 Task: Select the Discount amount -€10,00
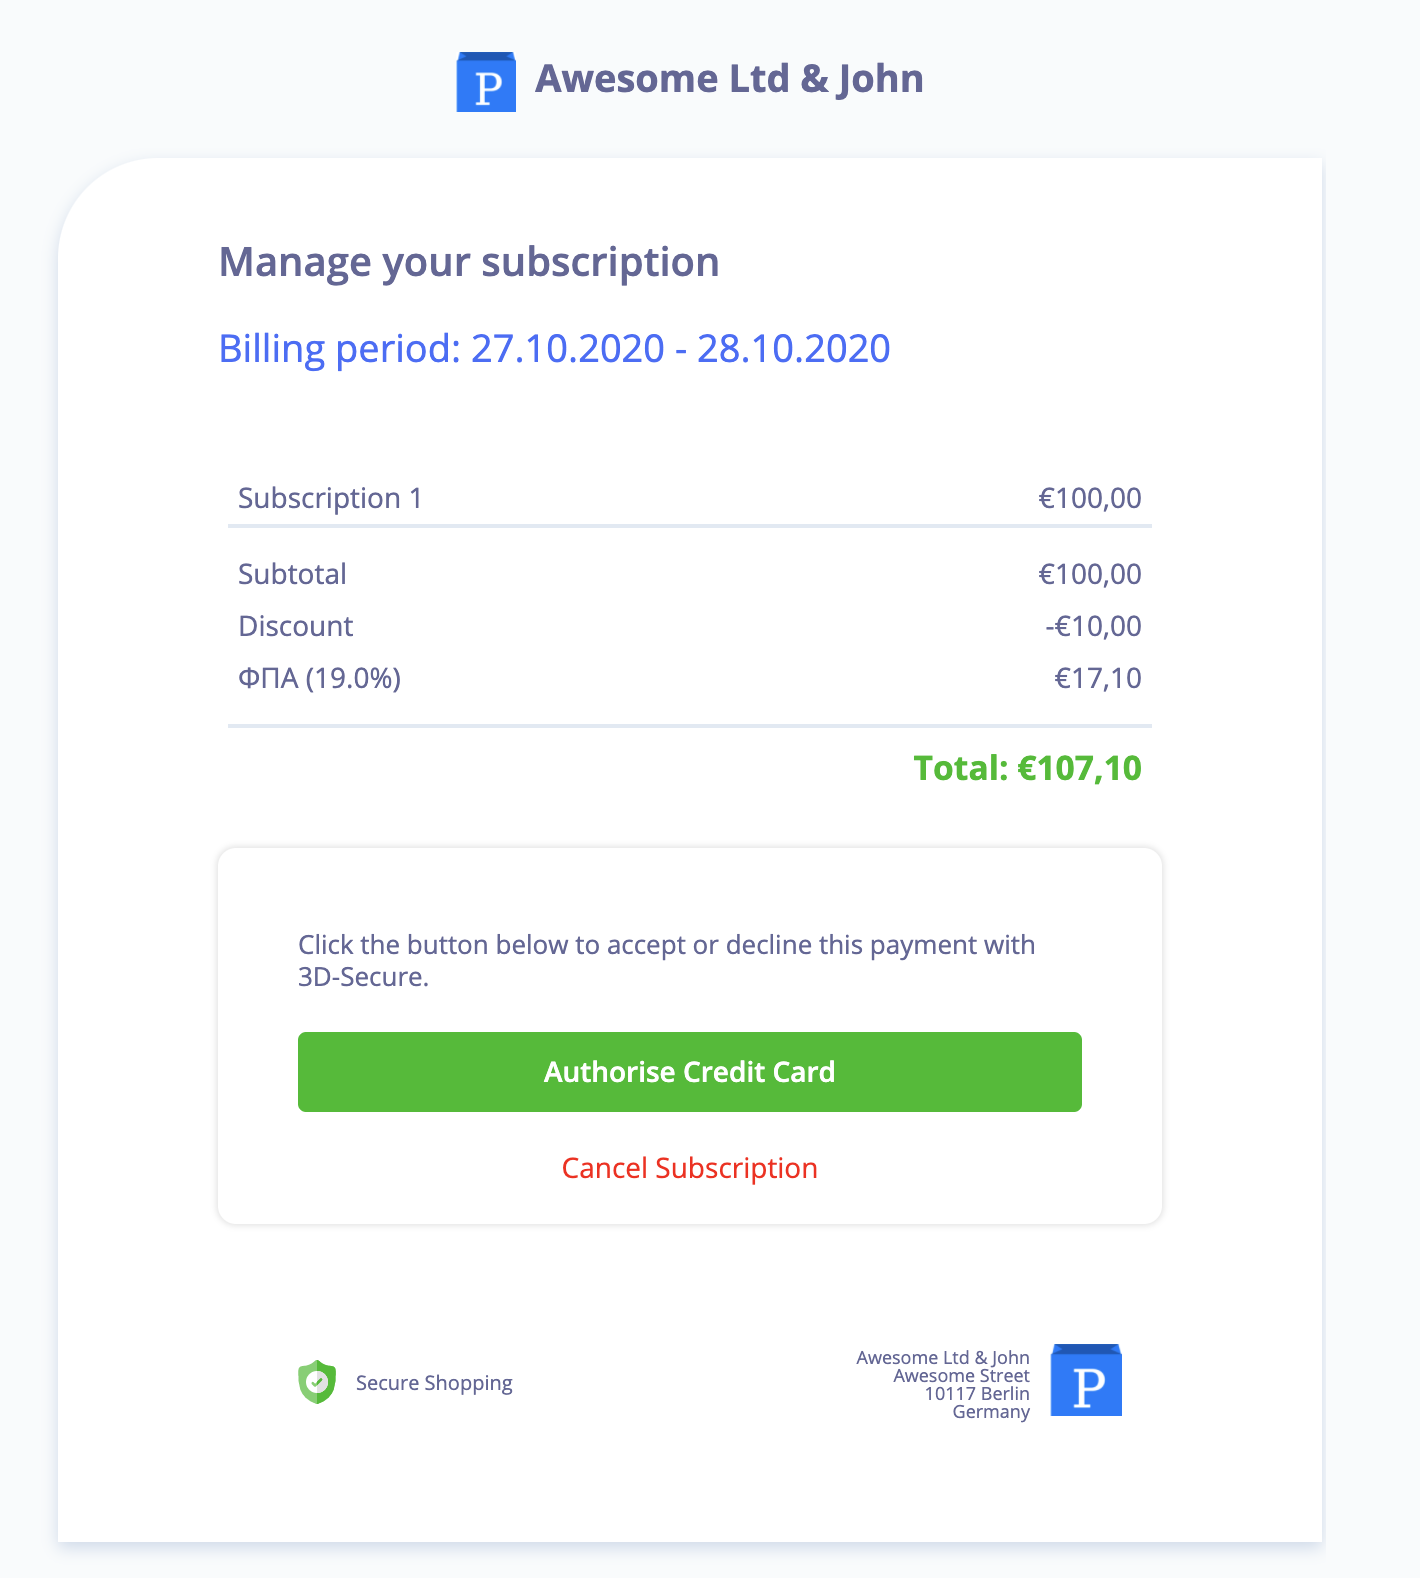(1094, 625)
